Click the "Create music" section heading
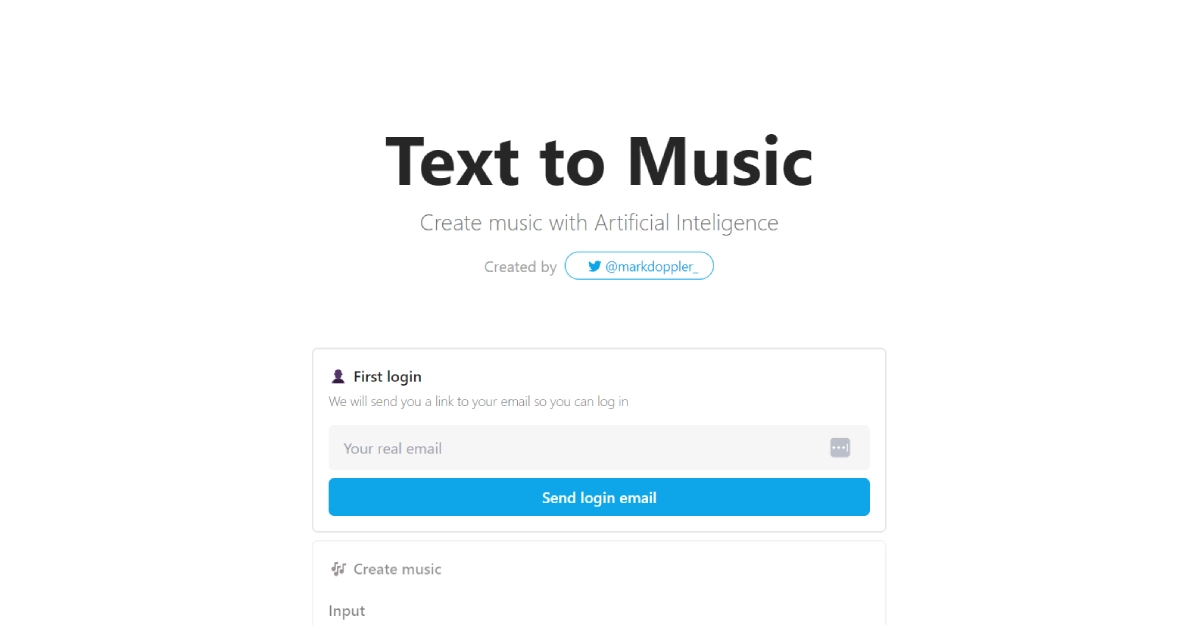The image size is (1200, 625). coord(397,569)
